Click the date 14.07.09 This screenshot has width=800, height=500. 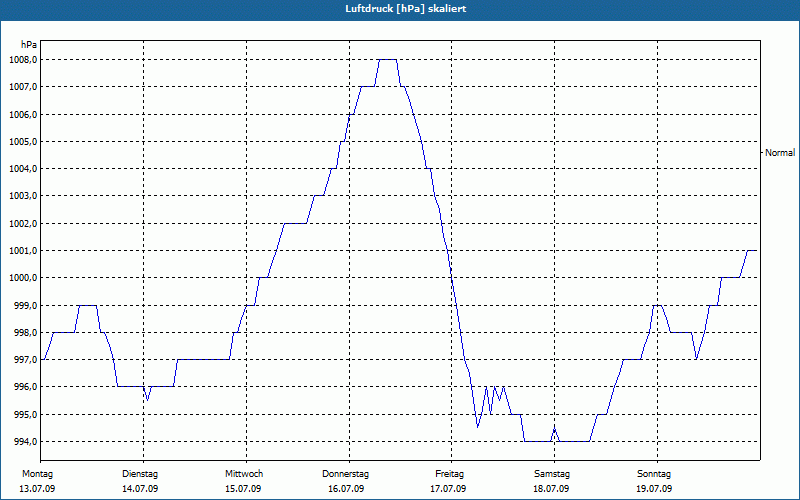click(x=140, y=489)
